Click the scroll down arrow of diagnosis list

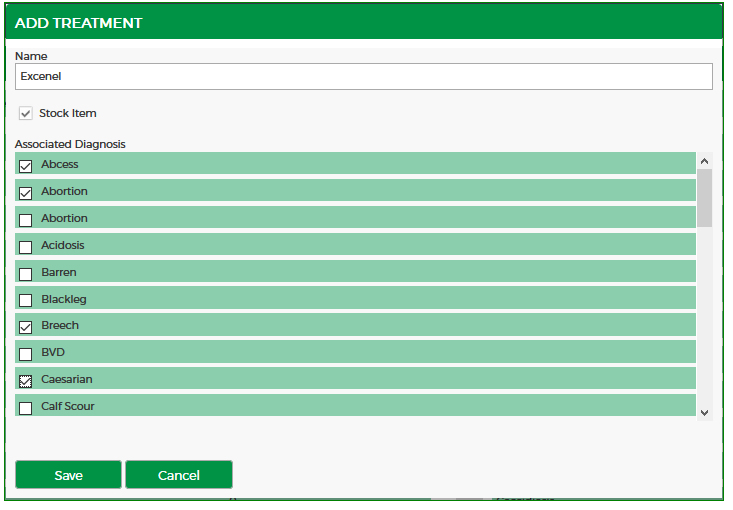point(704,413)
